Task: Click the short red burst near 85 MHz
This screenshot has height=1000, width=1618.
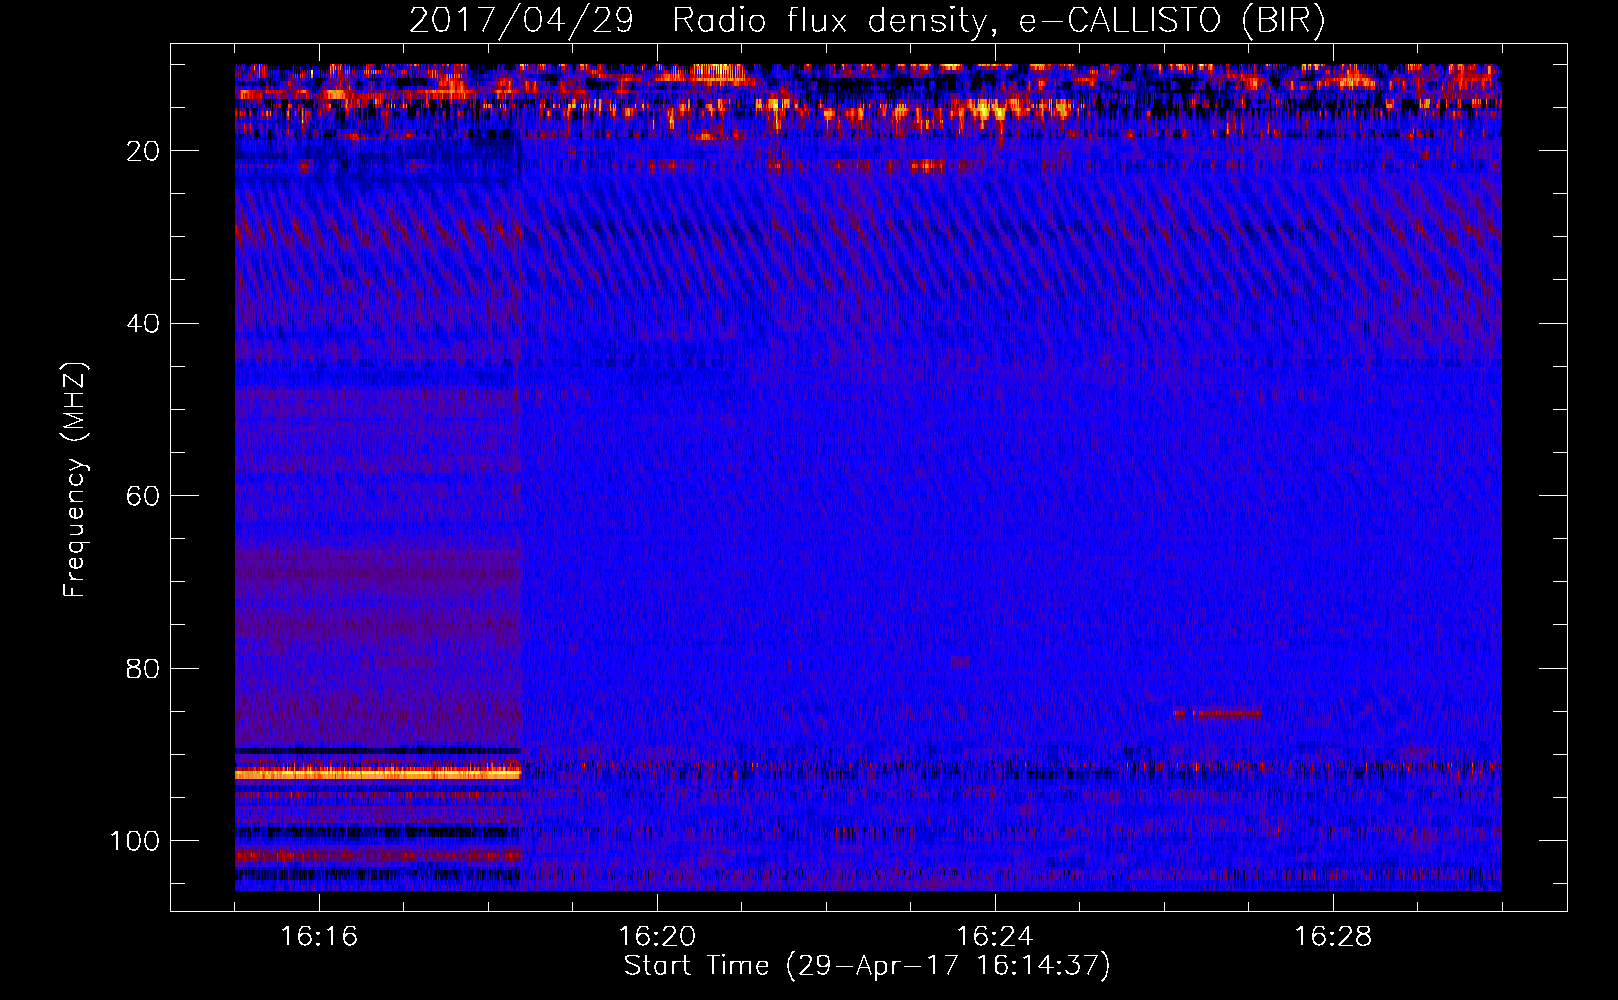Action: coord(1218,713)
